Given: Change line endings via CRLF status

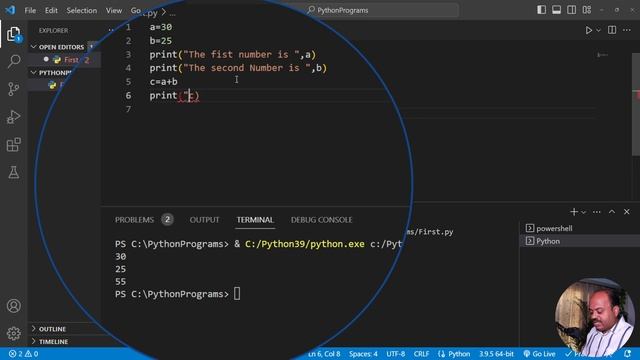Looking at the screenshot, I should (421, 354).
